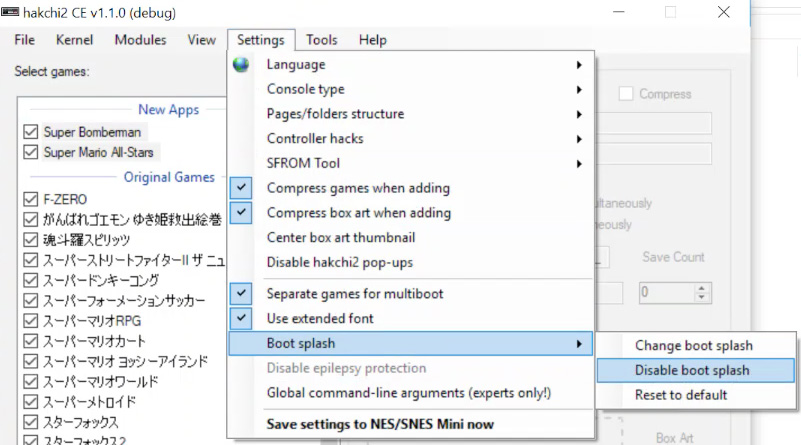Expand the Console type submenu
Viewport: 801px width, 445px height.
[x=411, y=89]
